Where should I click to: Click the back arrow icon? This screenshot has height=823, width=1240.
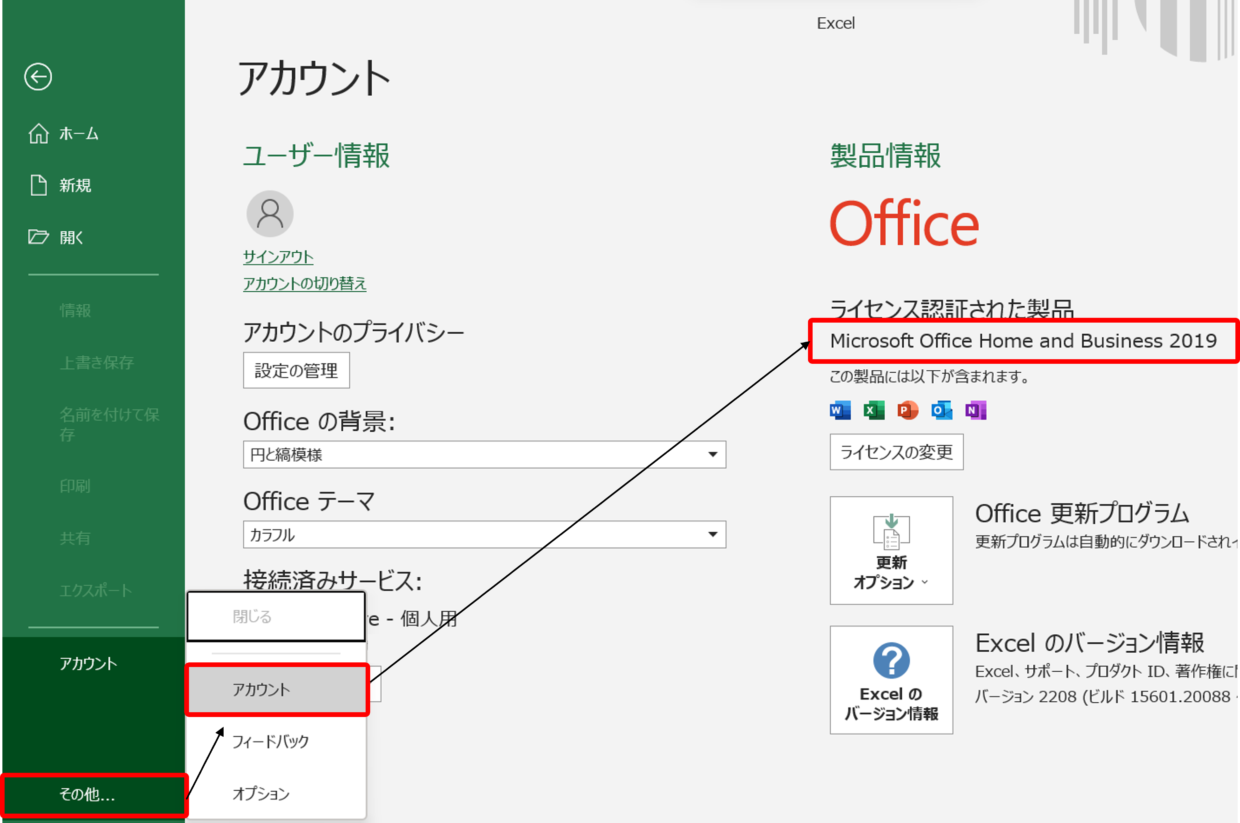point(38,77)
